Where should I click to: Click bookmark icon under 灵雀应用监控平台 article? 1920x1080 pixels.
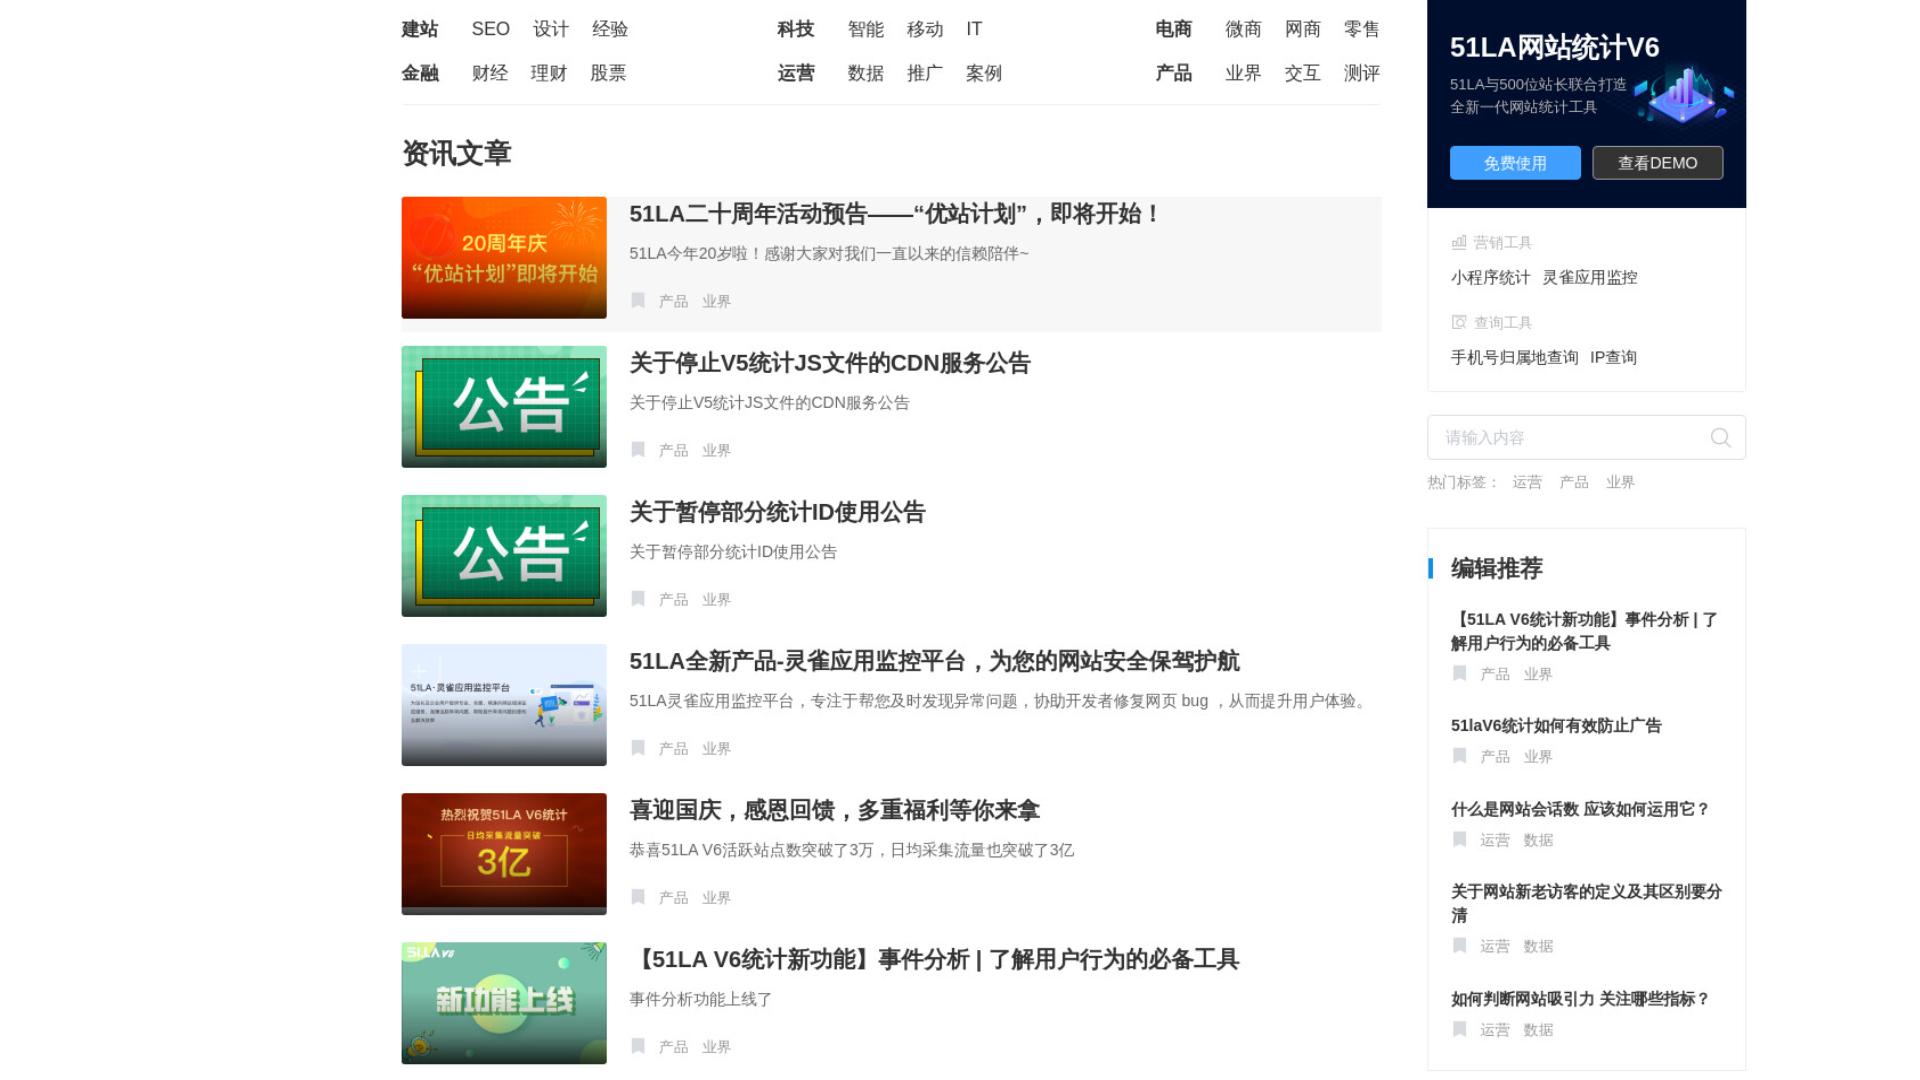(x=638, y=748)
